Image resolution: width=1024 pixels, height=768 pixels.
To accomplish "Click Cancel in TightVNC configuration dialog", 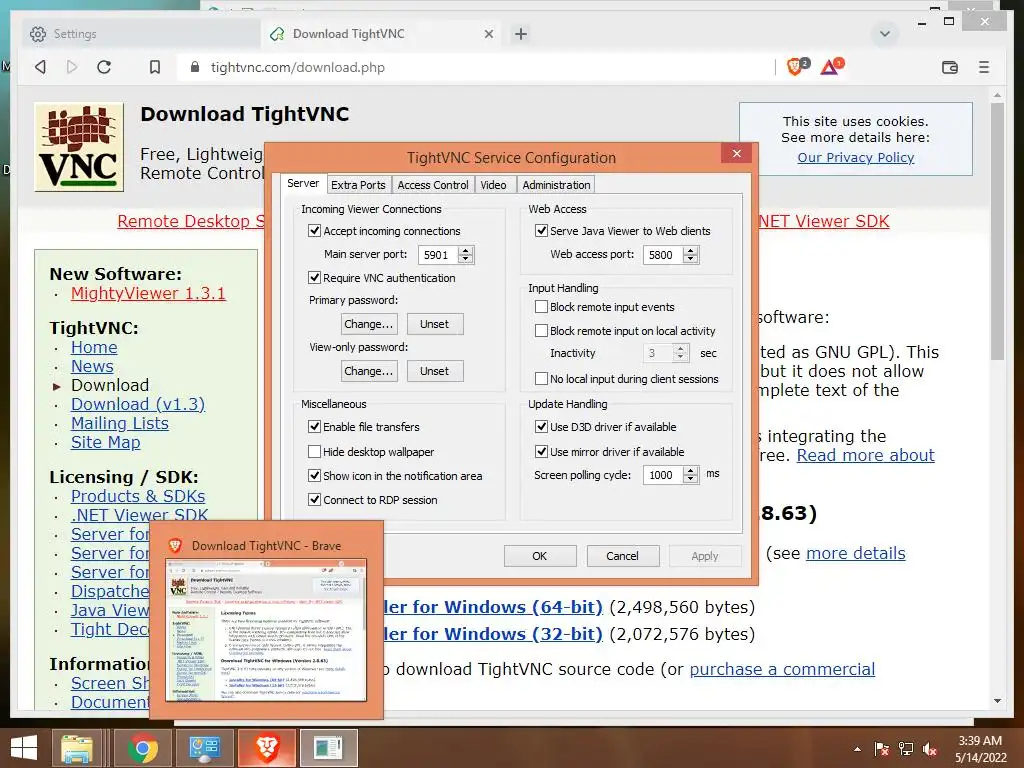I will pos(622,556).
